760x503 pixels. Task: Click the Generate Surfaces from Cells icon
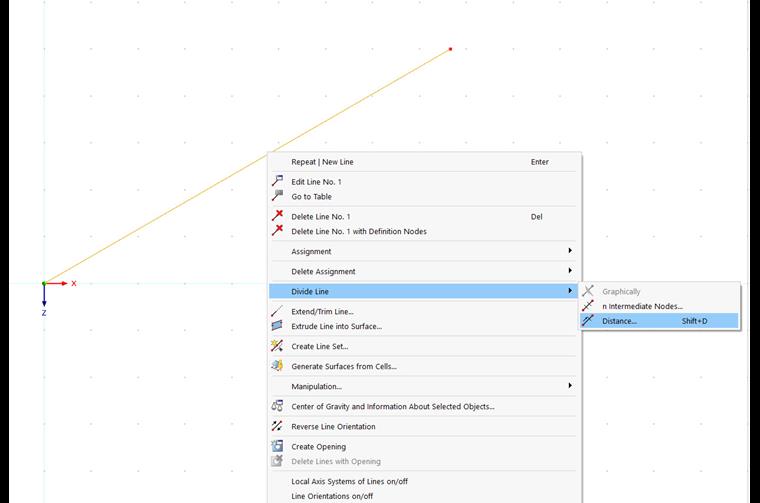(x=277, y=365)
